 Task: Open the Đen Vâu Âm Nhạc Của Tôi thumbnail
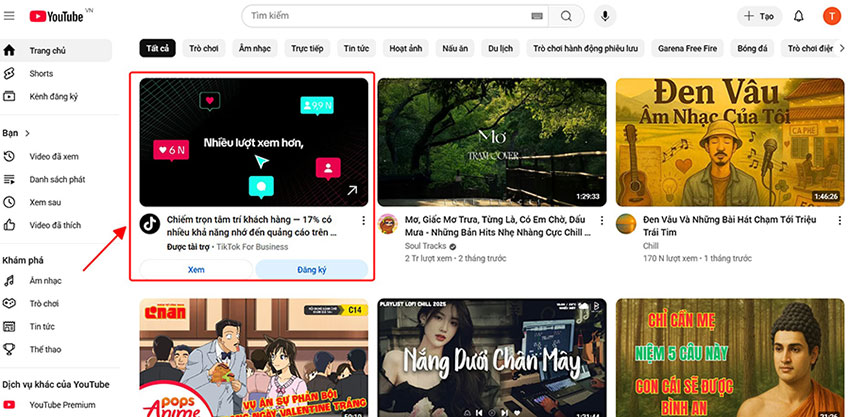730,142
